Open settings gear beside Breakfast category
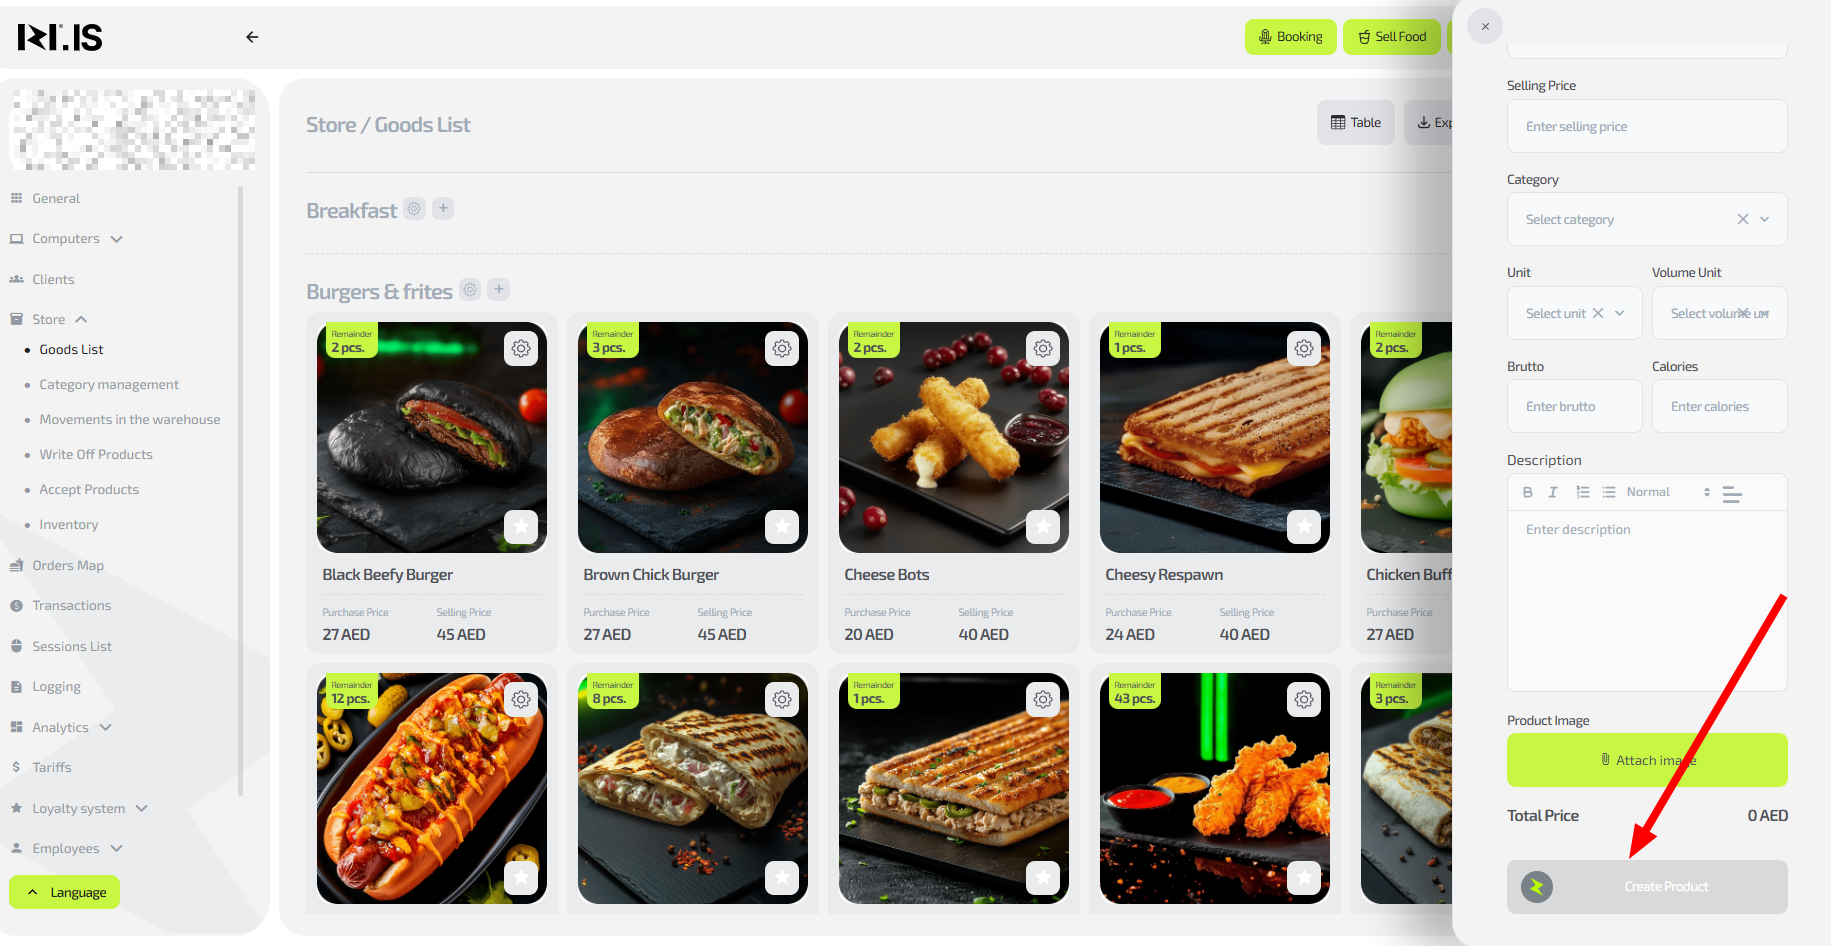1831x946 pixels. click(x=414, y=208)
